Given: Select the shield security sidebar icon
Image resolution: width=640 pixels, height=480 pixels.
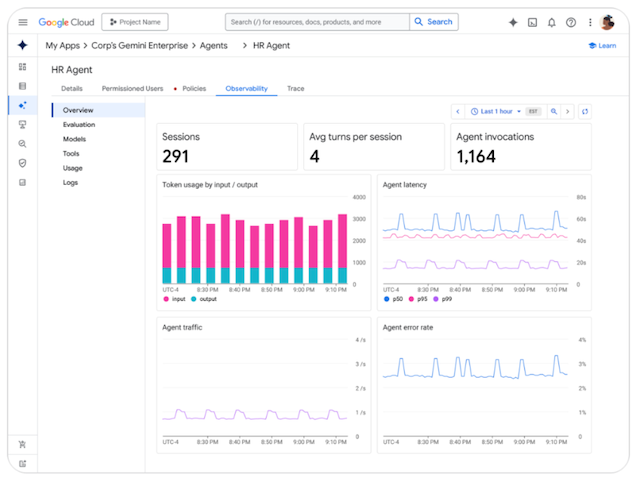Looking at the screenshot, I should [22, 163].
